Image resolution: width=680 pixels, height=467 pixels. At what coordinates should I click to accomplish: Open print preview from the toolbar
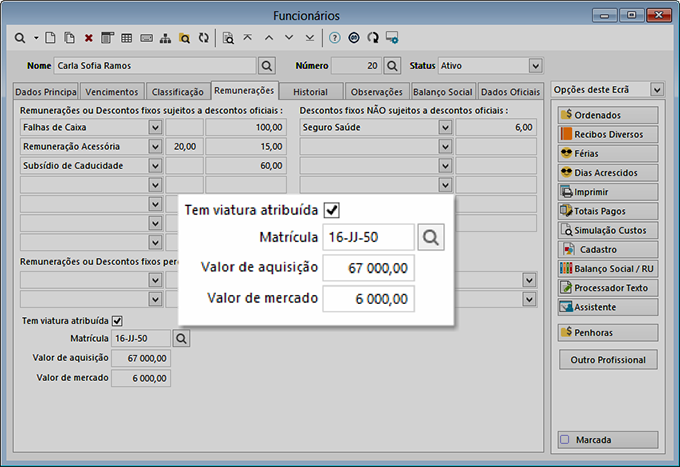228,38
